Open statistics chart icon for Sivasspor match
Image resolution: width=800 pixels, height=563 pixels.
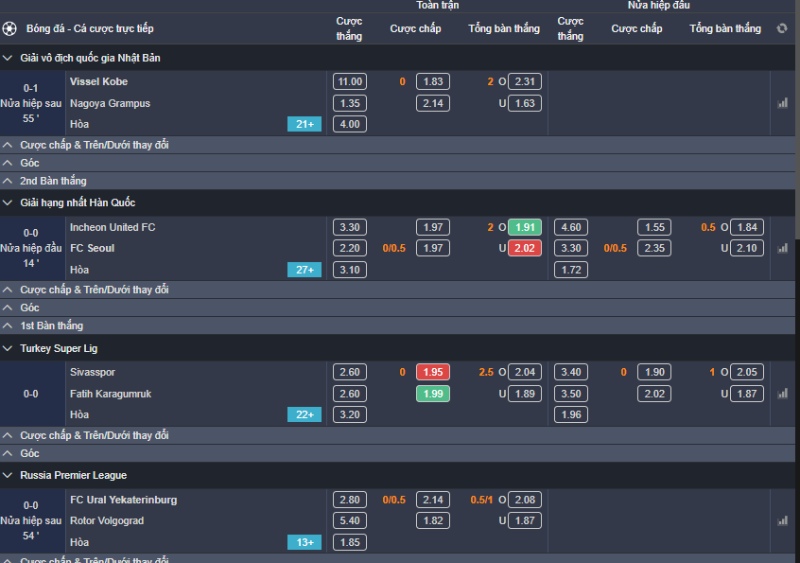[782, 394]
